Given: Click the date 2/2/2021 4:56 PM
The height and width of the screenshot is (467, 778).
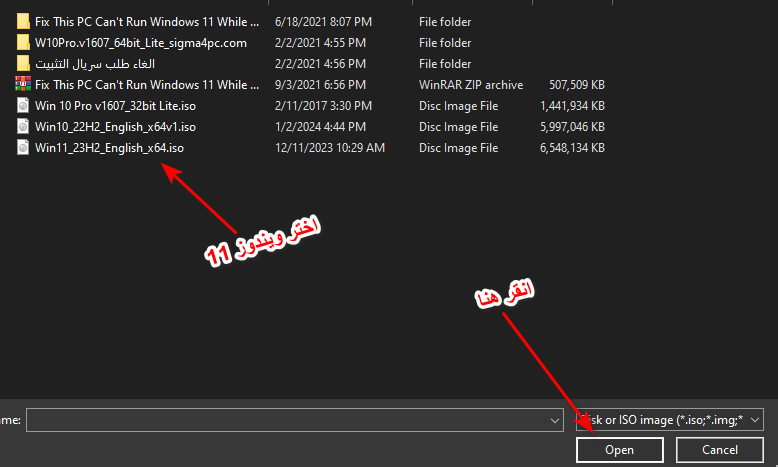Looking at the screenshot, I should (x=321, y=64).
